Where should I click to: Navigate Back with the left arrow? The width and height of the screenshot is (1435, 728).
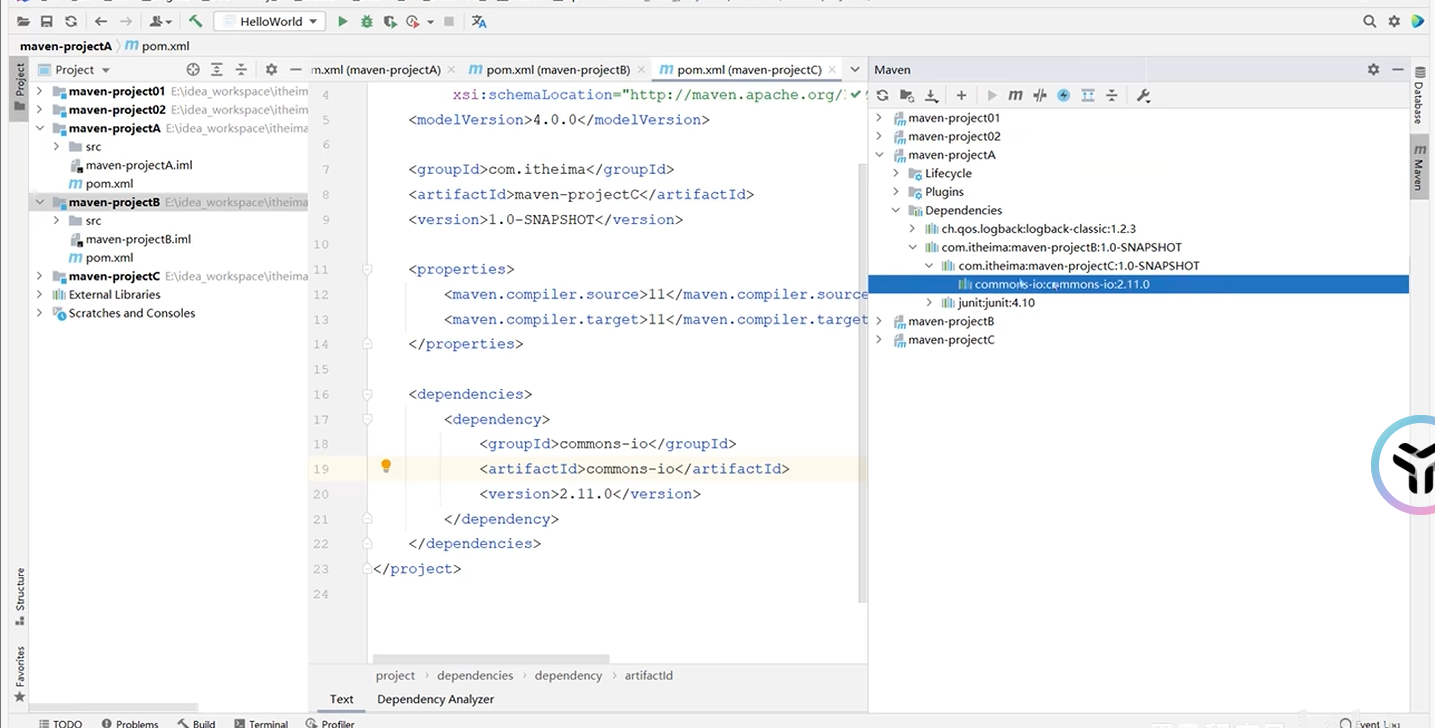click(x=101, y=21)
